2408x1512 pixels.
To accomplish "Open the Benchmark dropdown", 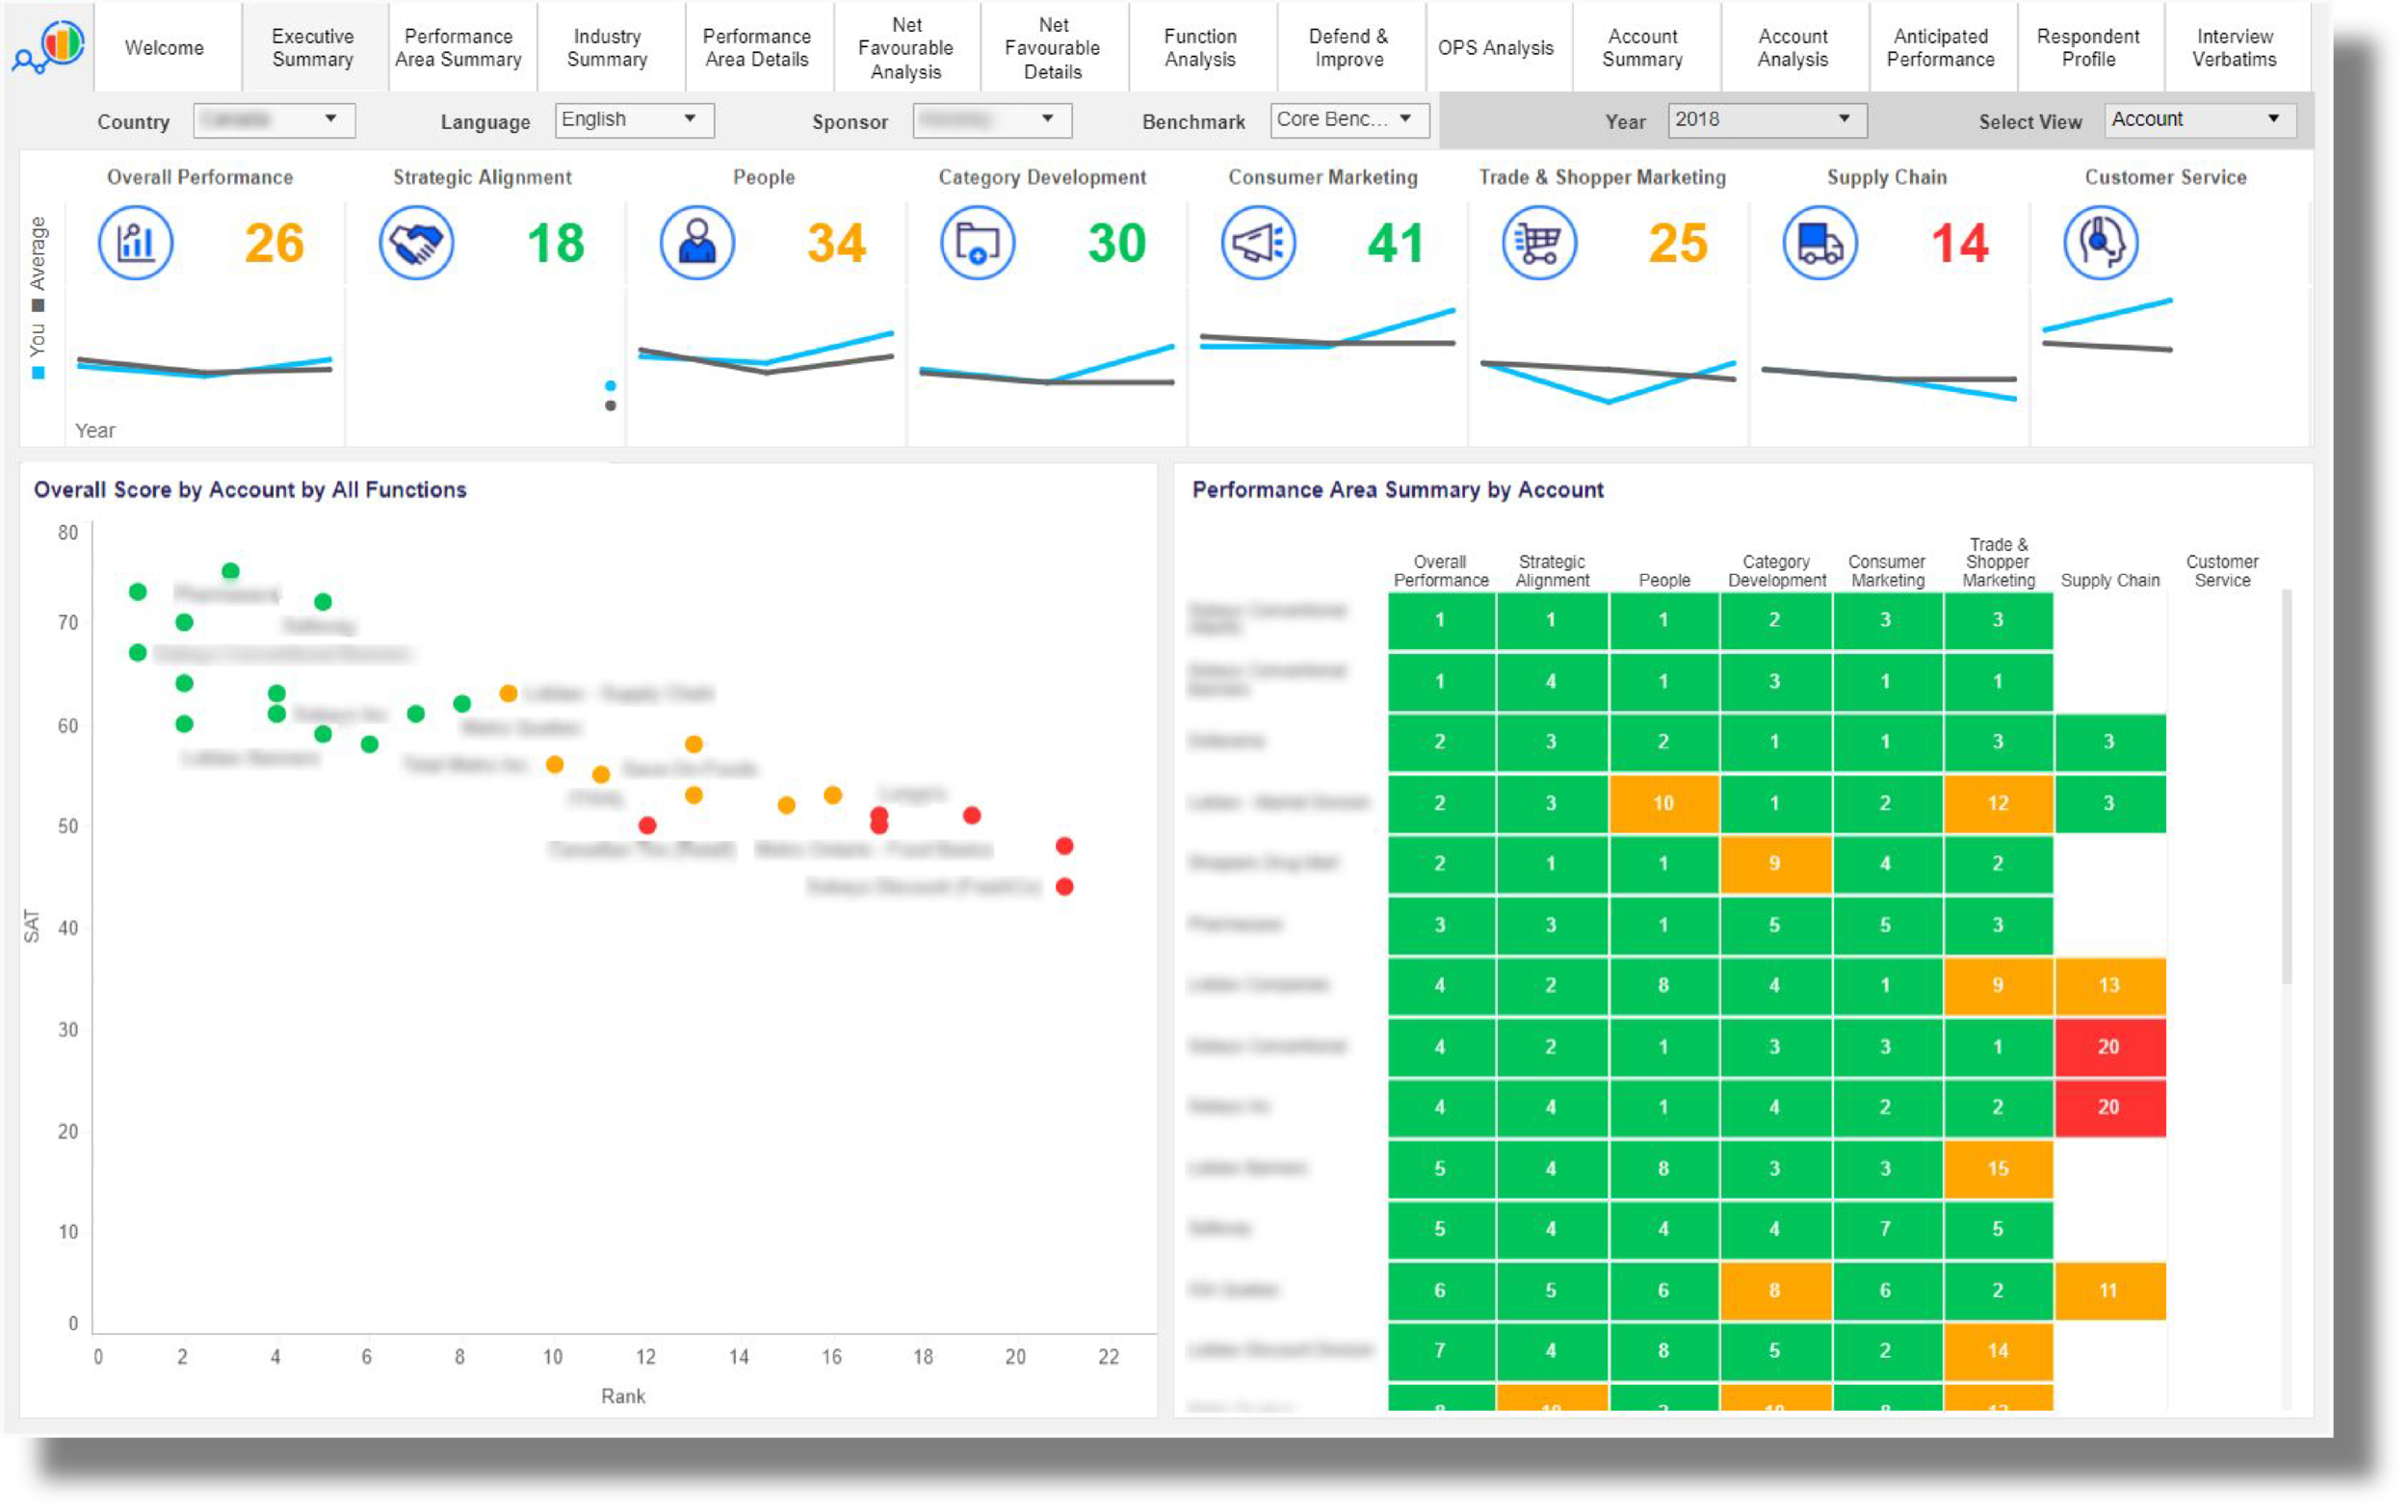I will 1349,120.
